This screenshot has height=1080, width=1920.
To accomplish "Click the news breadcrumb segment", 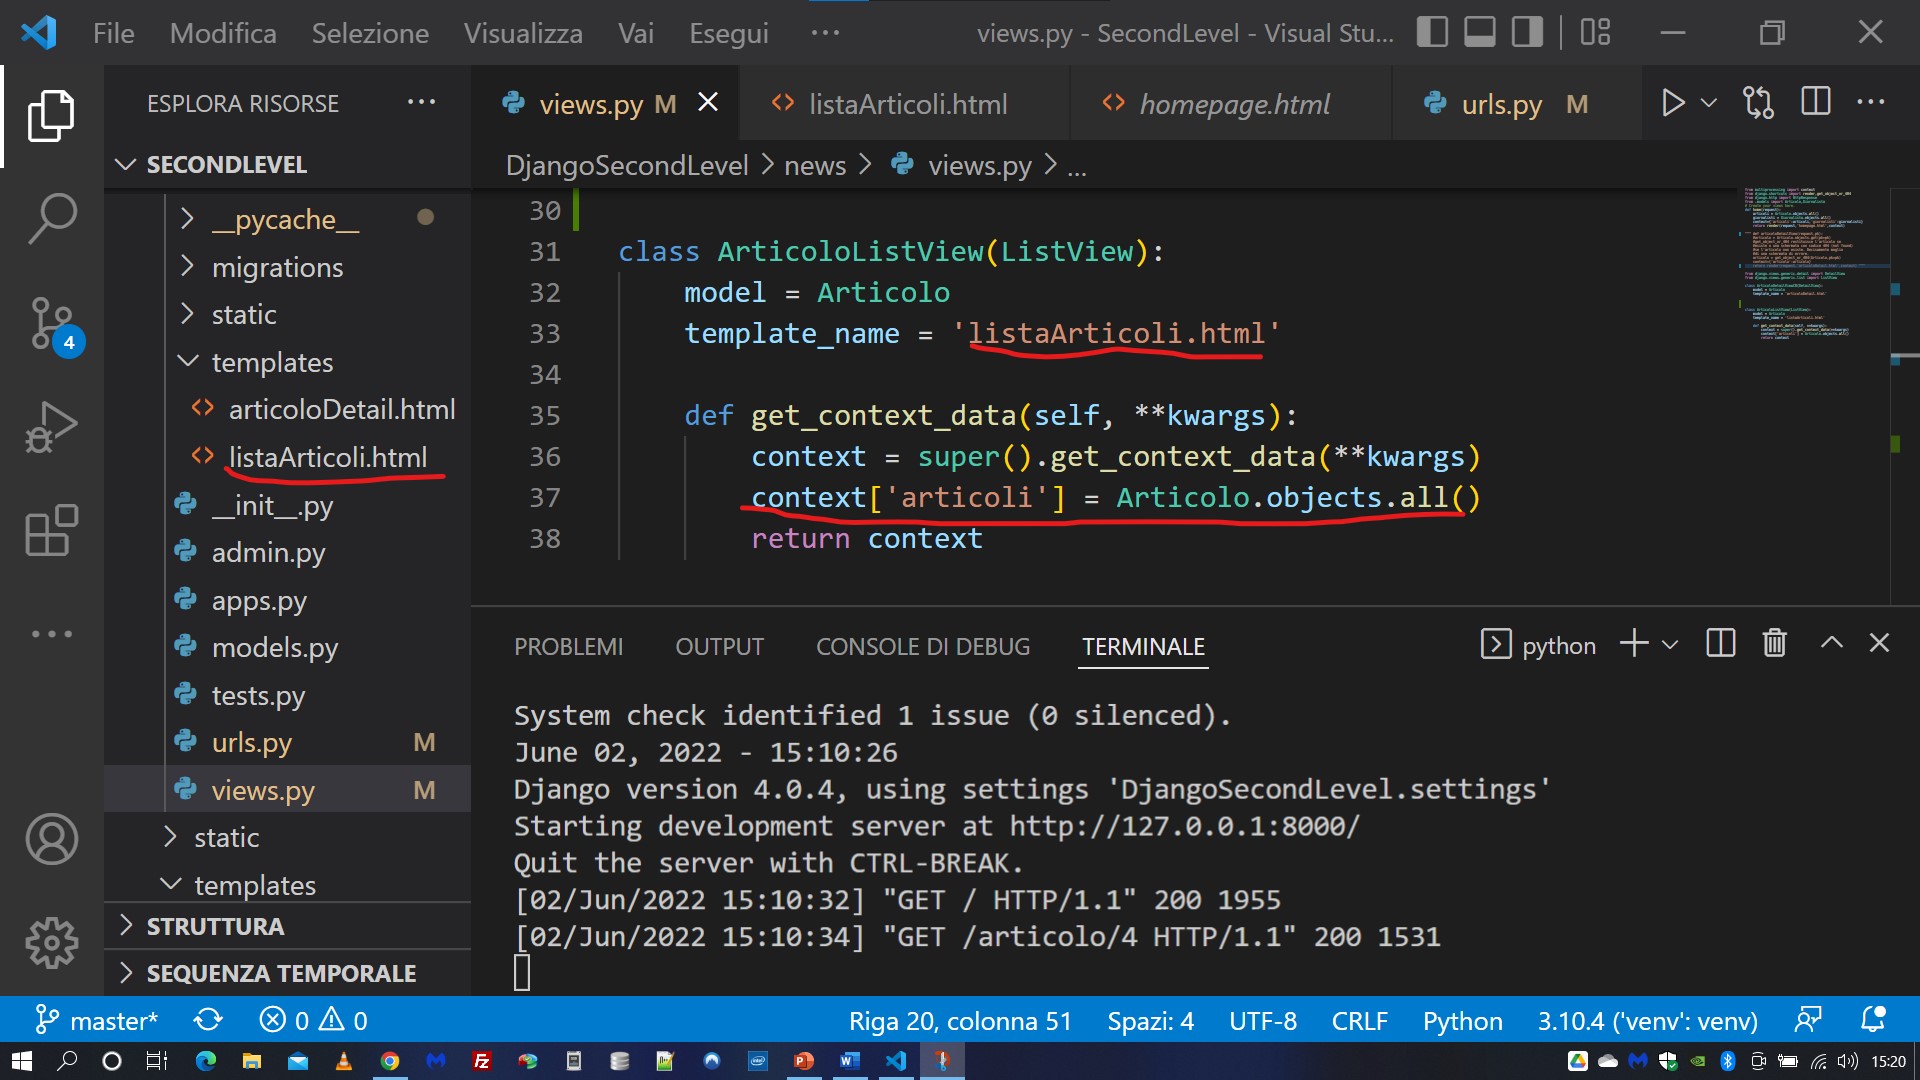I will tap(814, 165).
